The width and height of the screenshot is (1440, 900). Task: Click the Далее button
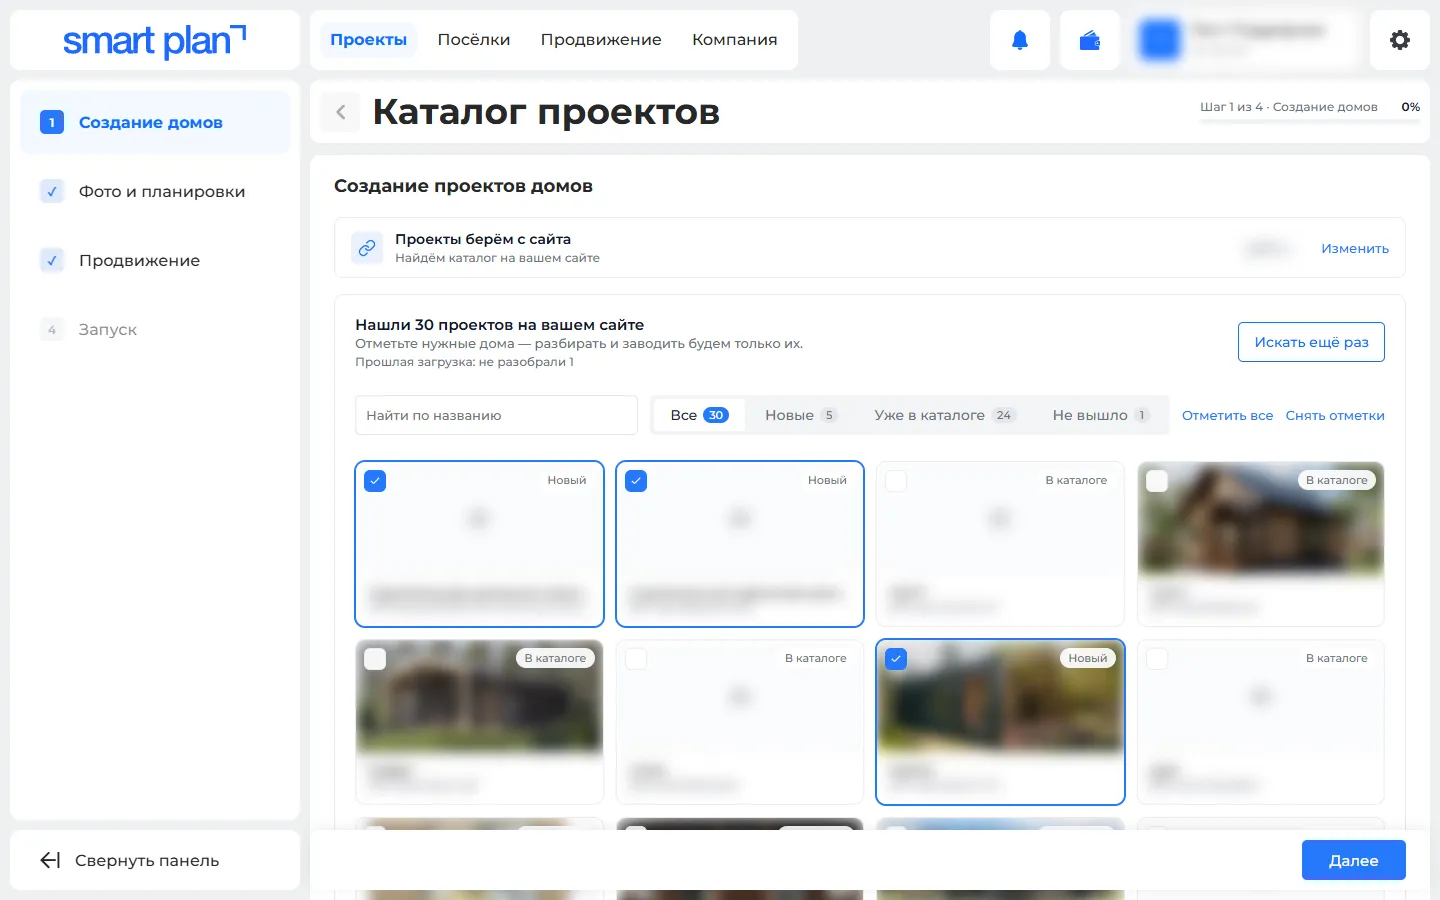pos(1354,860)
